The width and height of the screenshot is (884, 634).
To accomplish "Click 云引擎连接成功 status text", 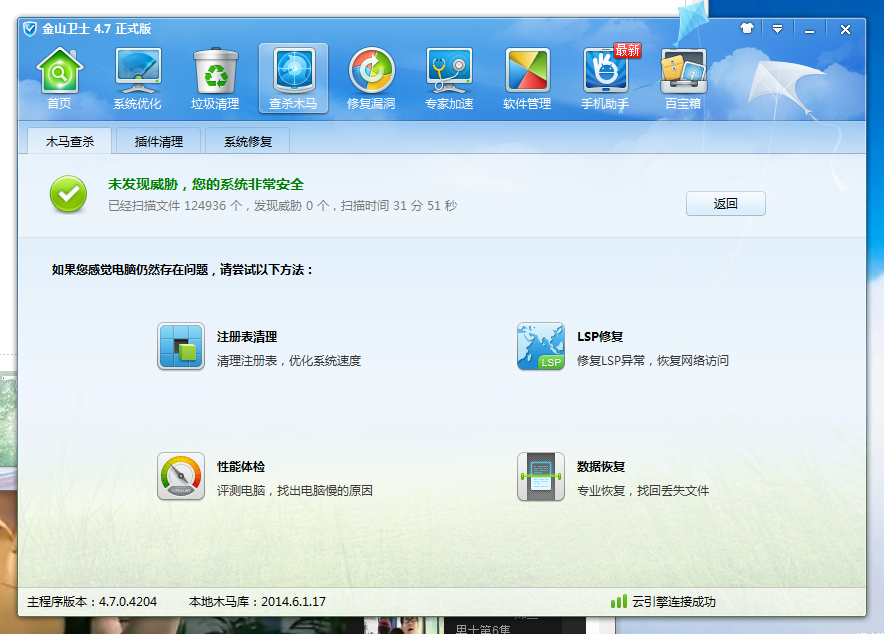I will coord(674,602).
